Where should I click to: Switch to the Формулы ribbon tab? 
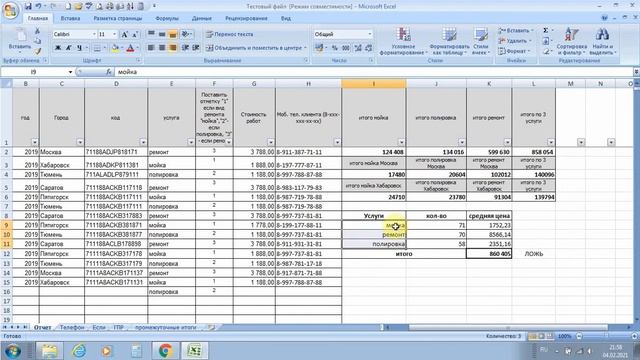(x=167, y=18)
